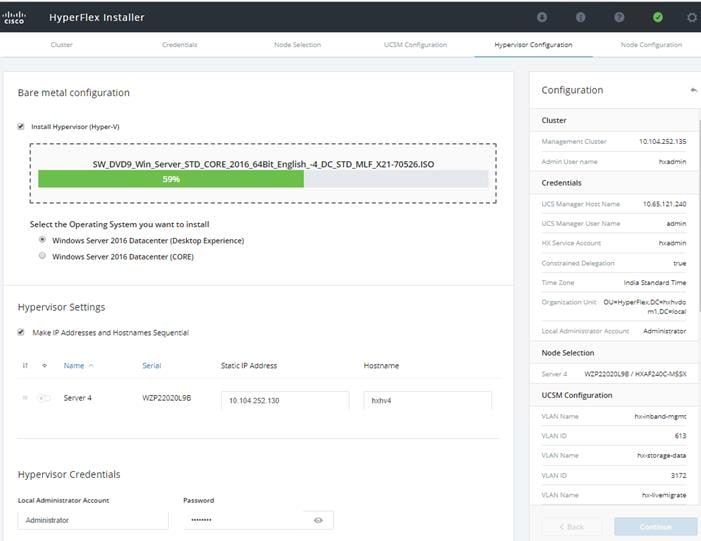Open the Node Selection step tab

click(297, 45)
